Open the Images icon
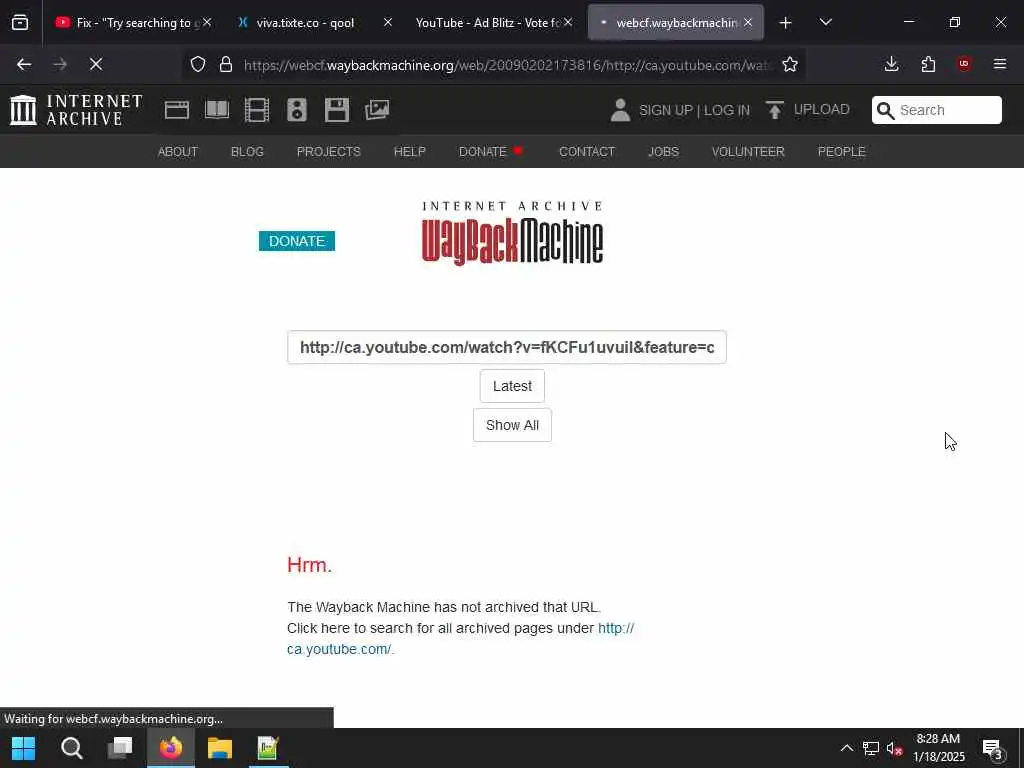 (377, 110)
